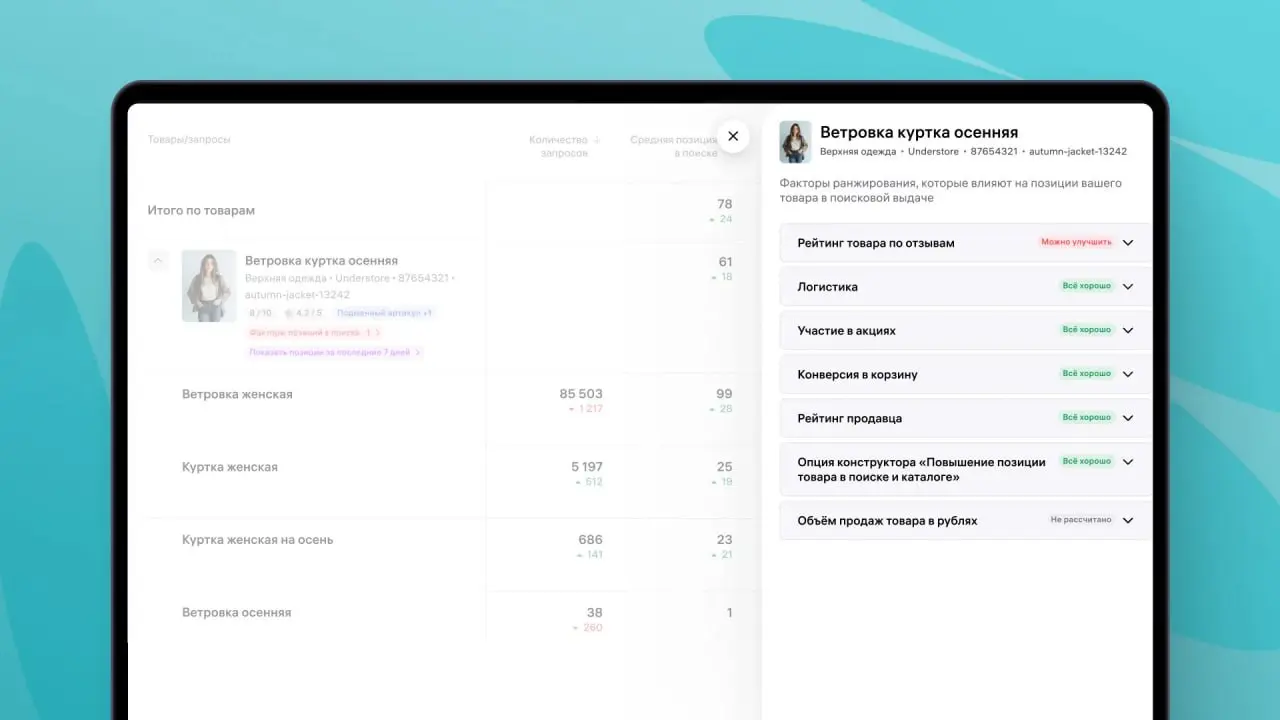Click the 686 request count value
The height and width of the screenshot is (720, 1280).
click(590, 540)
